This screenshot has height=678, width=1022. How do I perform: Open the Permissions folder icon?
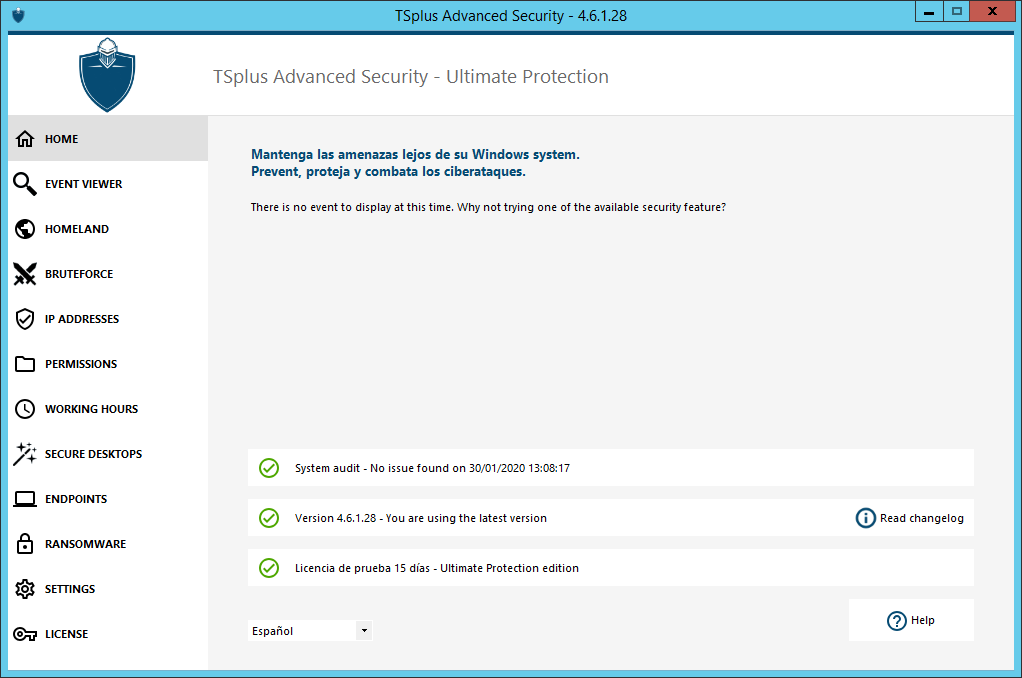point(25,364)
